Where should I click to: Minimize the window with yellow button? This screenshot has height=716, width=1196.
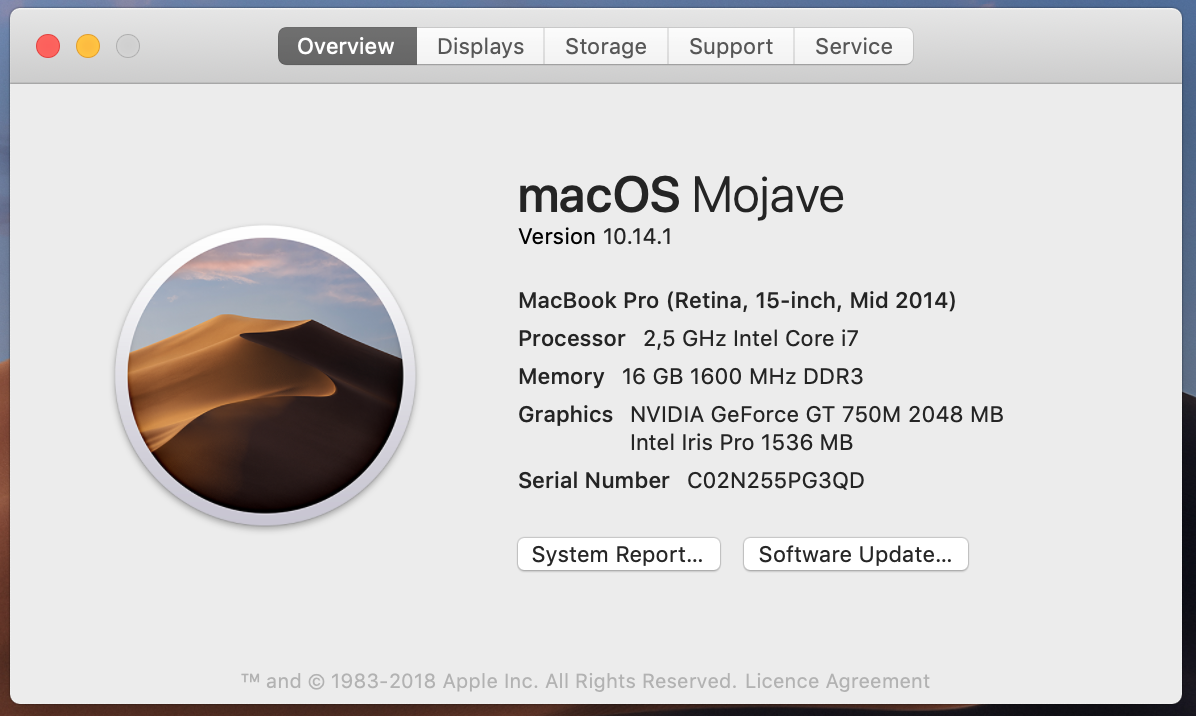pyautogui.click(x=88, y=47)
